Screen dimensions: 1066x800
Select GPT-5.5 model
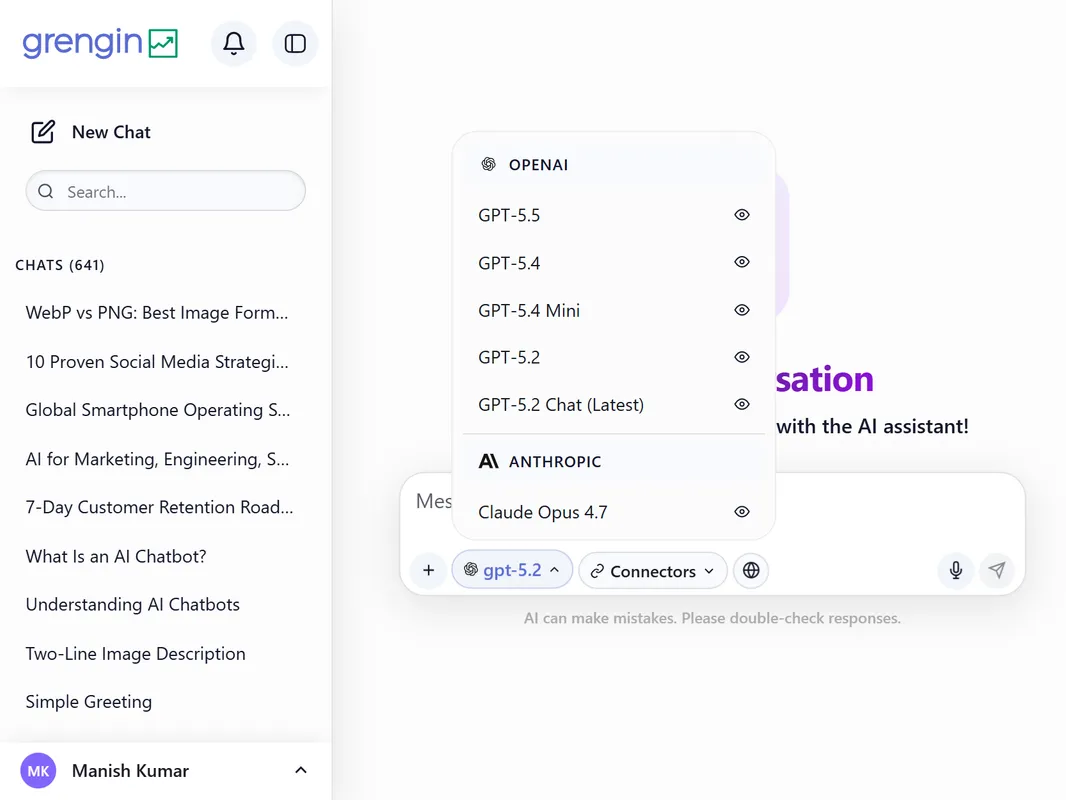click(x=613, y=215)
